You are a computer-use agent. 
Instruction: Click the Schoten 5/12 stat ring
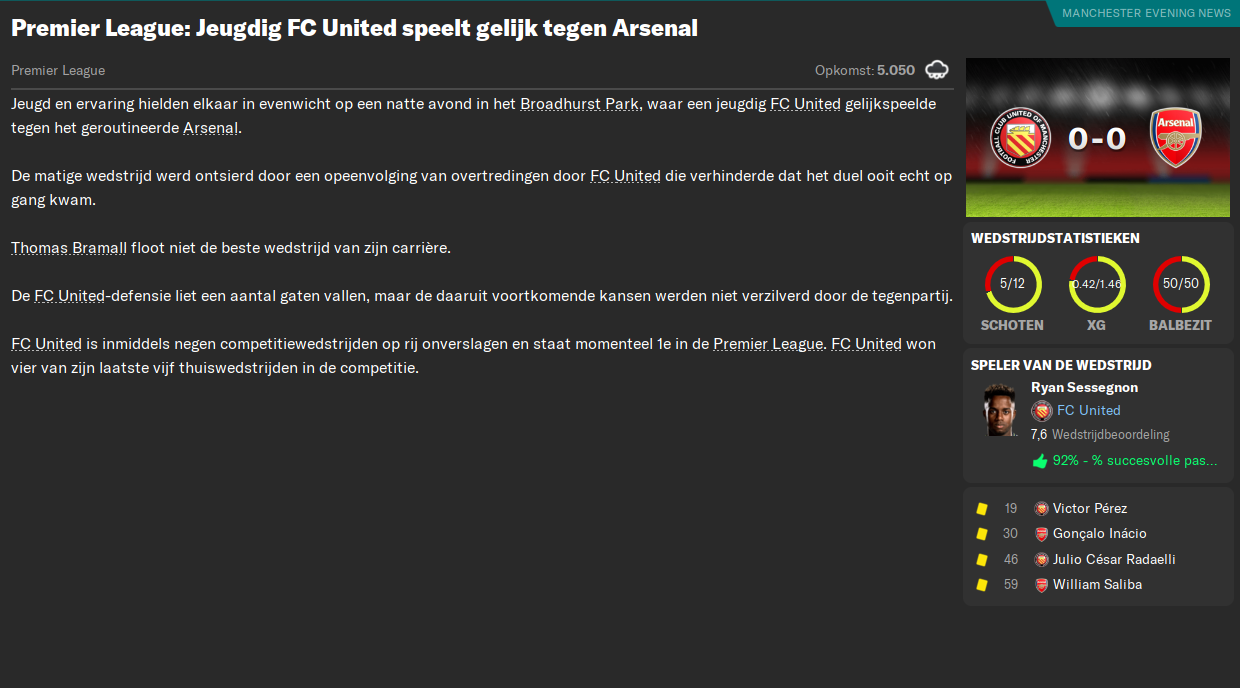pos(1013,283)
